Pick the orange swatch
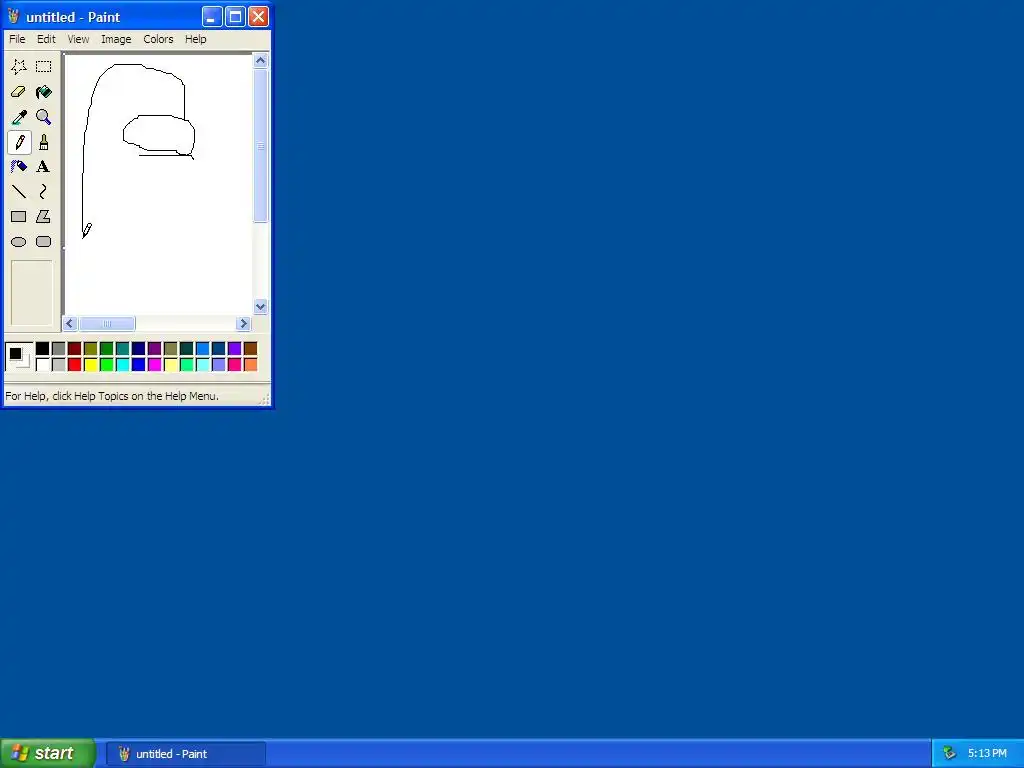 tap(250, 364)
